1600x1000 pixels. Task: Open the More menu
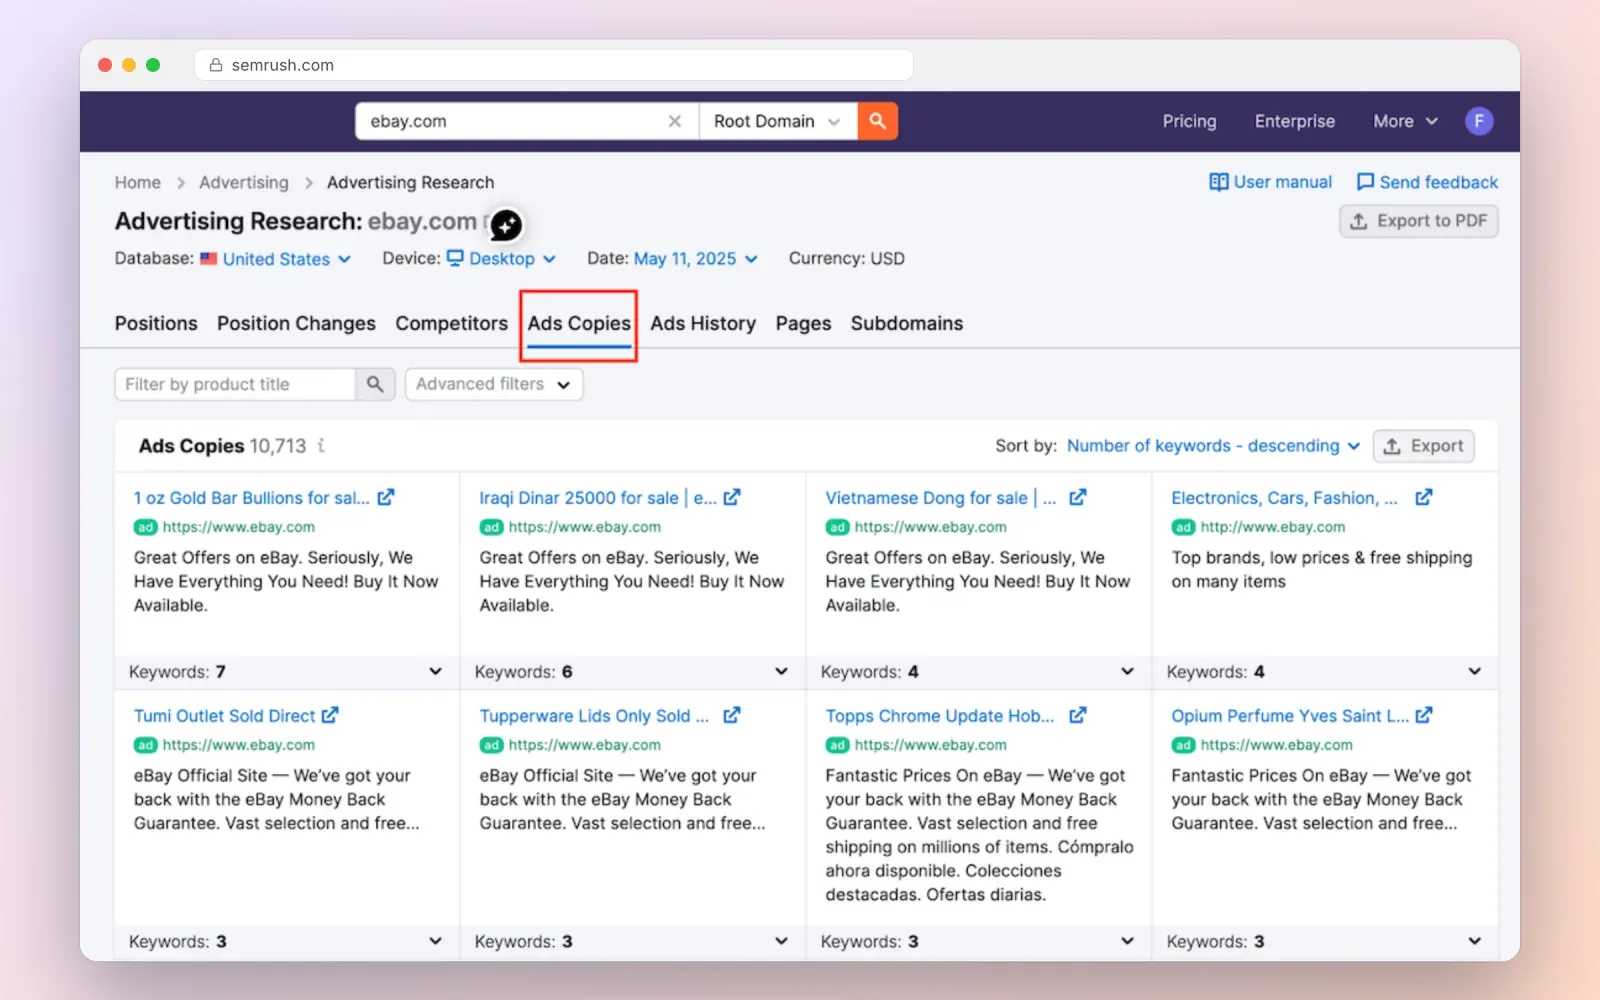tap(1405, 121)
